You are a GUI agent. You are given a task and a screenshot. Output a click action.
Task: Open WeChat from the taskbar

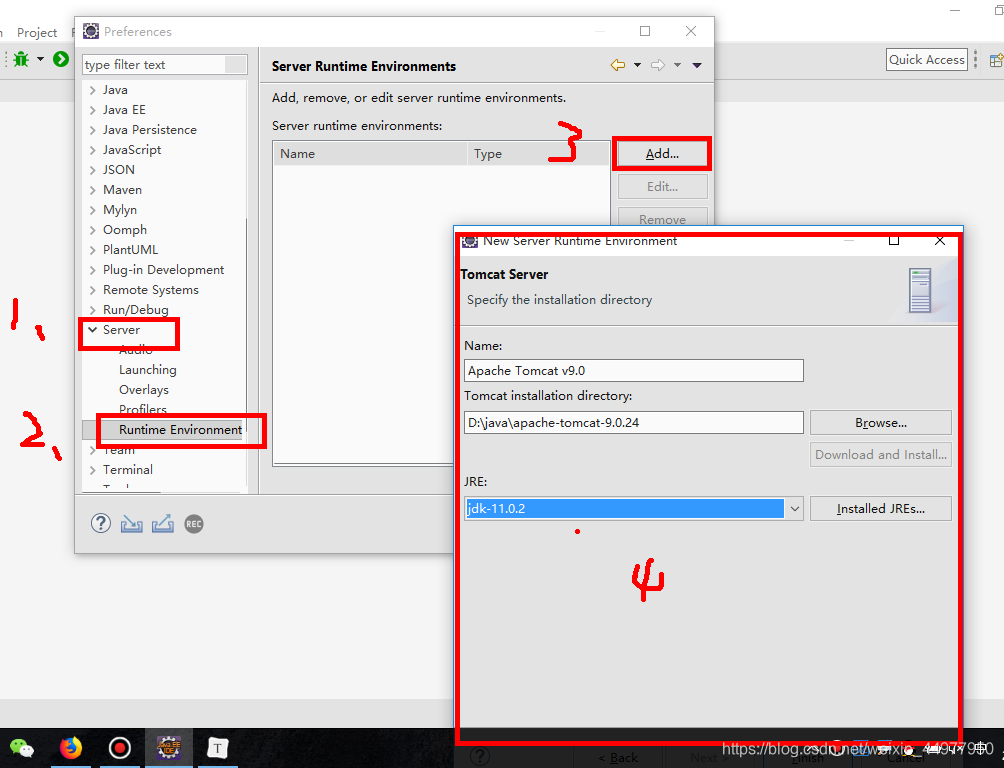click(22, 748)
